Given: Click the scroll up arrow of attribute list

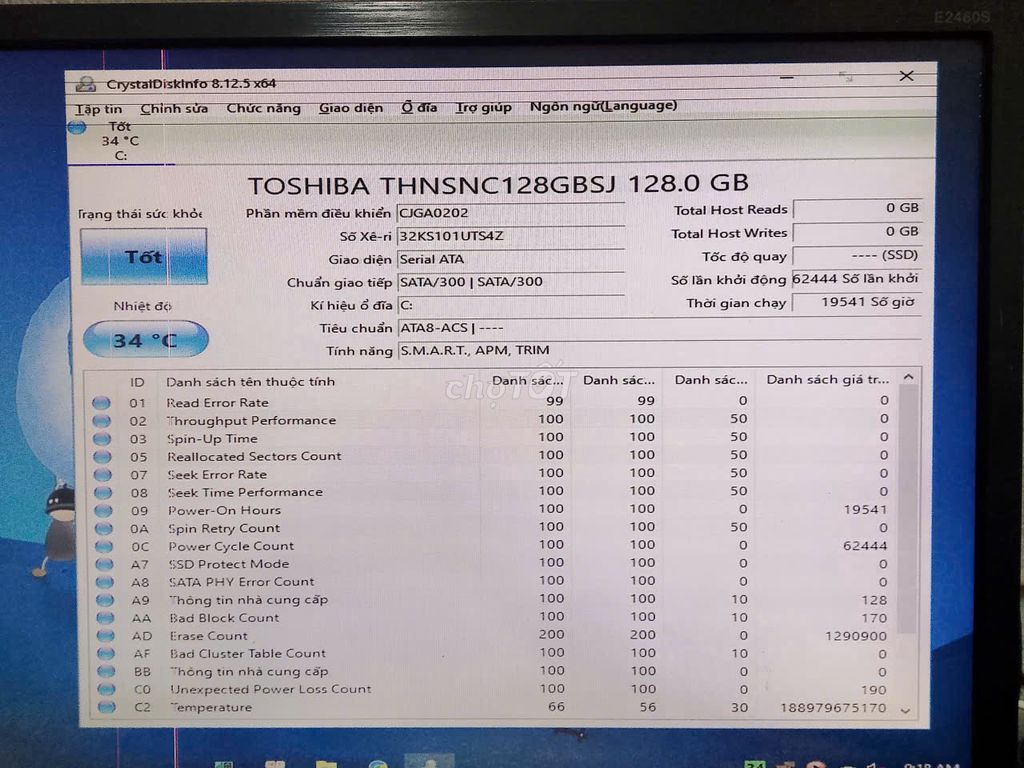Looking at the screenshot, I should pyautogui.click(x=908, y=377).
